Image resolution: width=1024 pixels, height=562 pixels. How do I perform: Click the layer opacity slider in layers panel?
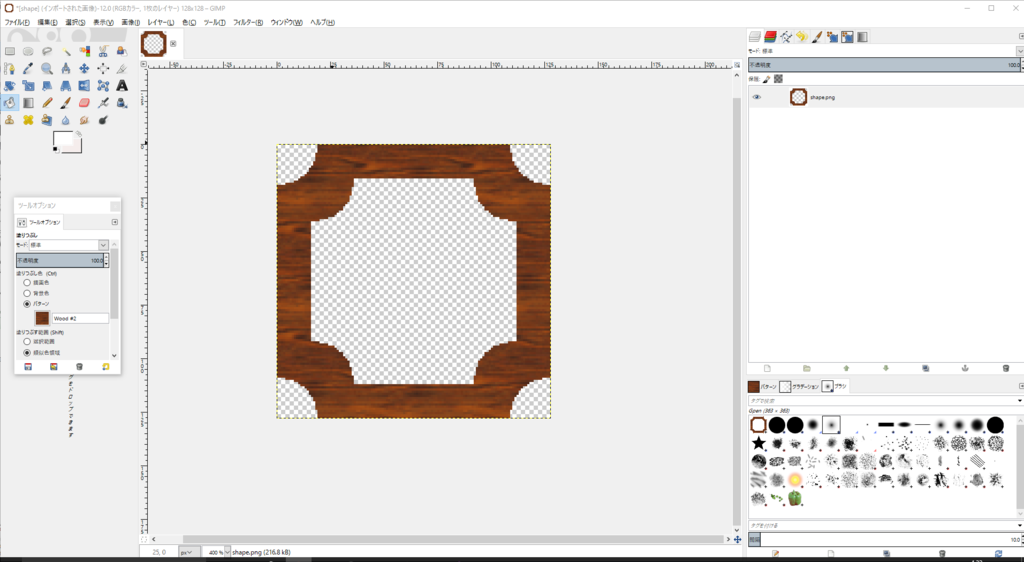click(x=884, y=65)
